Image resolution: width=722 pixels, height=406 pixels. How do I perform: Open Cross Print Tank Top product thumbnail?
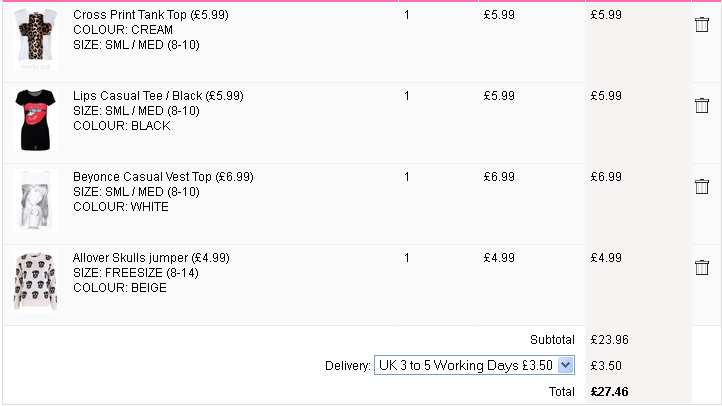(35, 39)
